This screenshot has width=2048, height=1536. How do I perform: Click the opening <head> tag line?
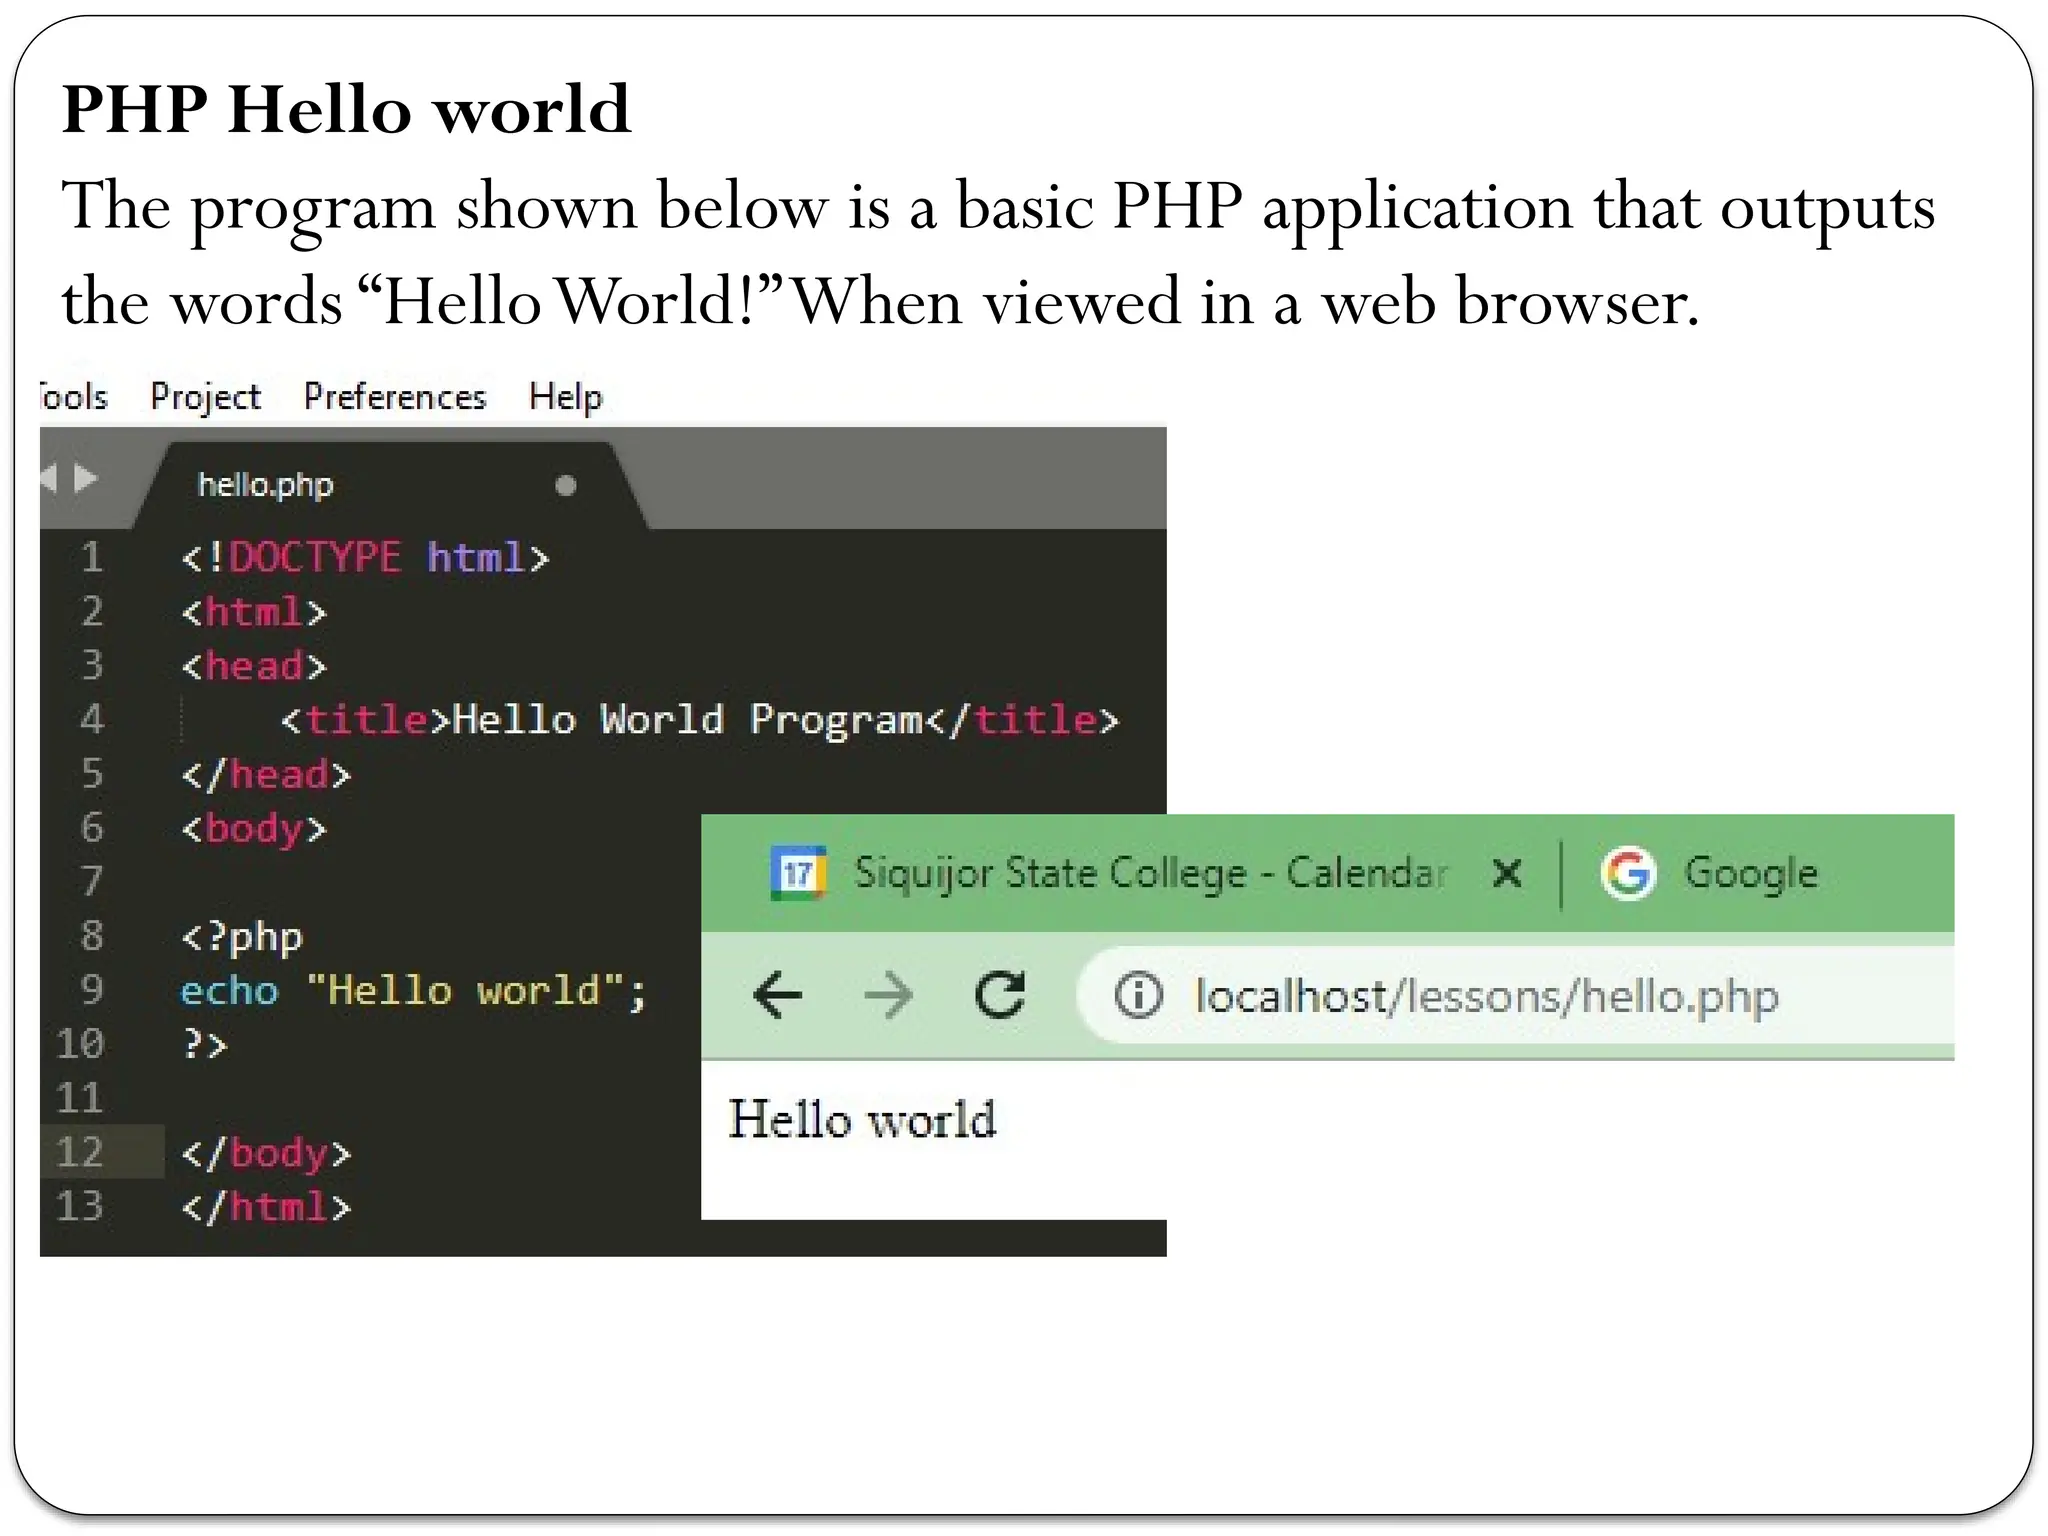pyautogui.click(x=254, y=666)
